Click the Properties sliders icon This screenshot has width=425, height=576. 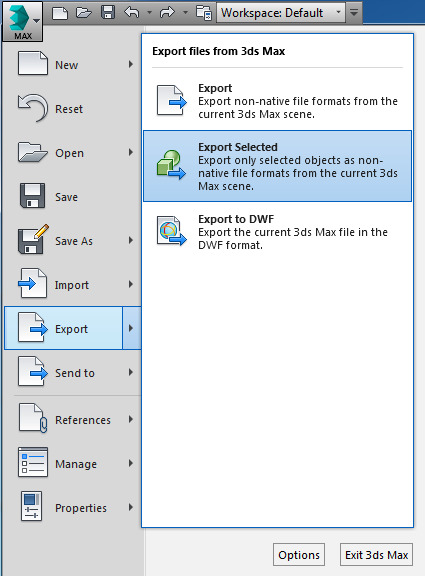click(32, 506)
